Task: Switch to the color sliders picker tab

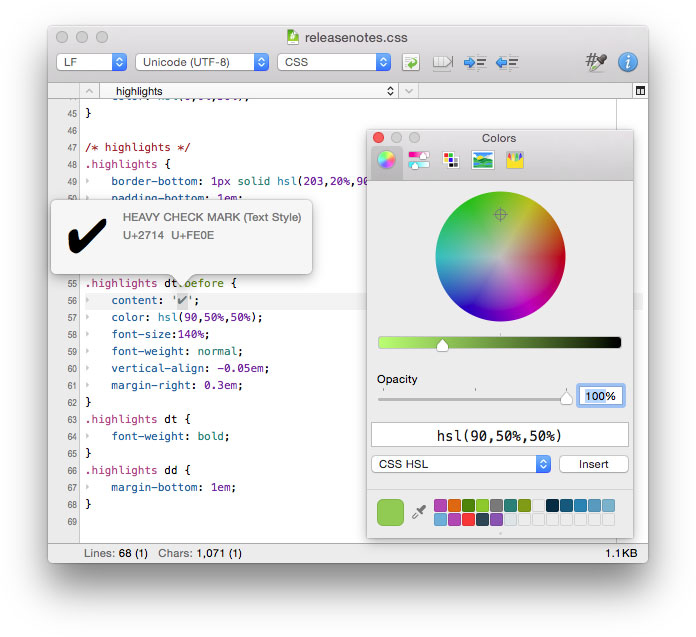Action: 419,160
